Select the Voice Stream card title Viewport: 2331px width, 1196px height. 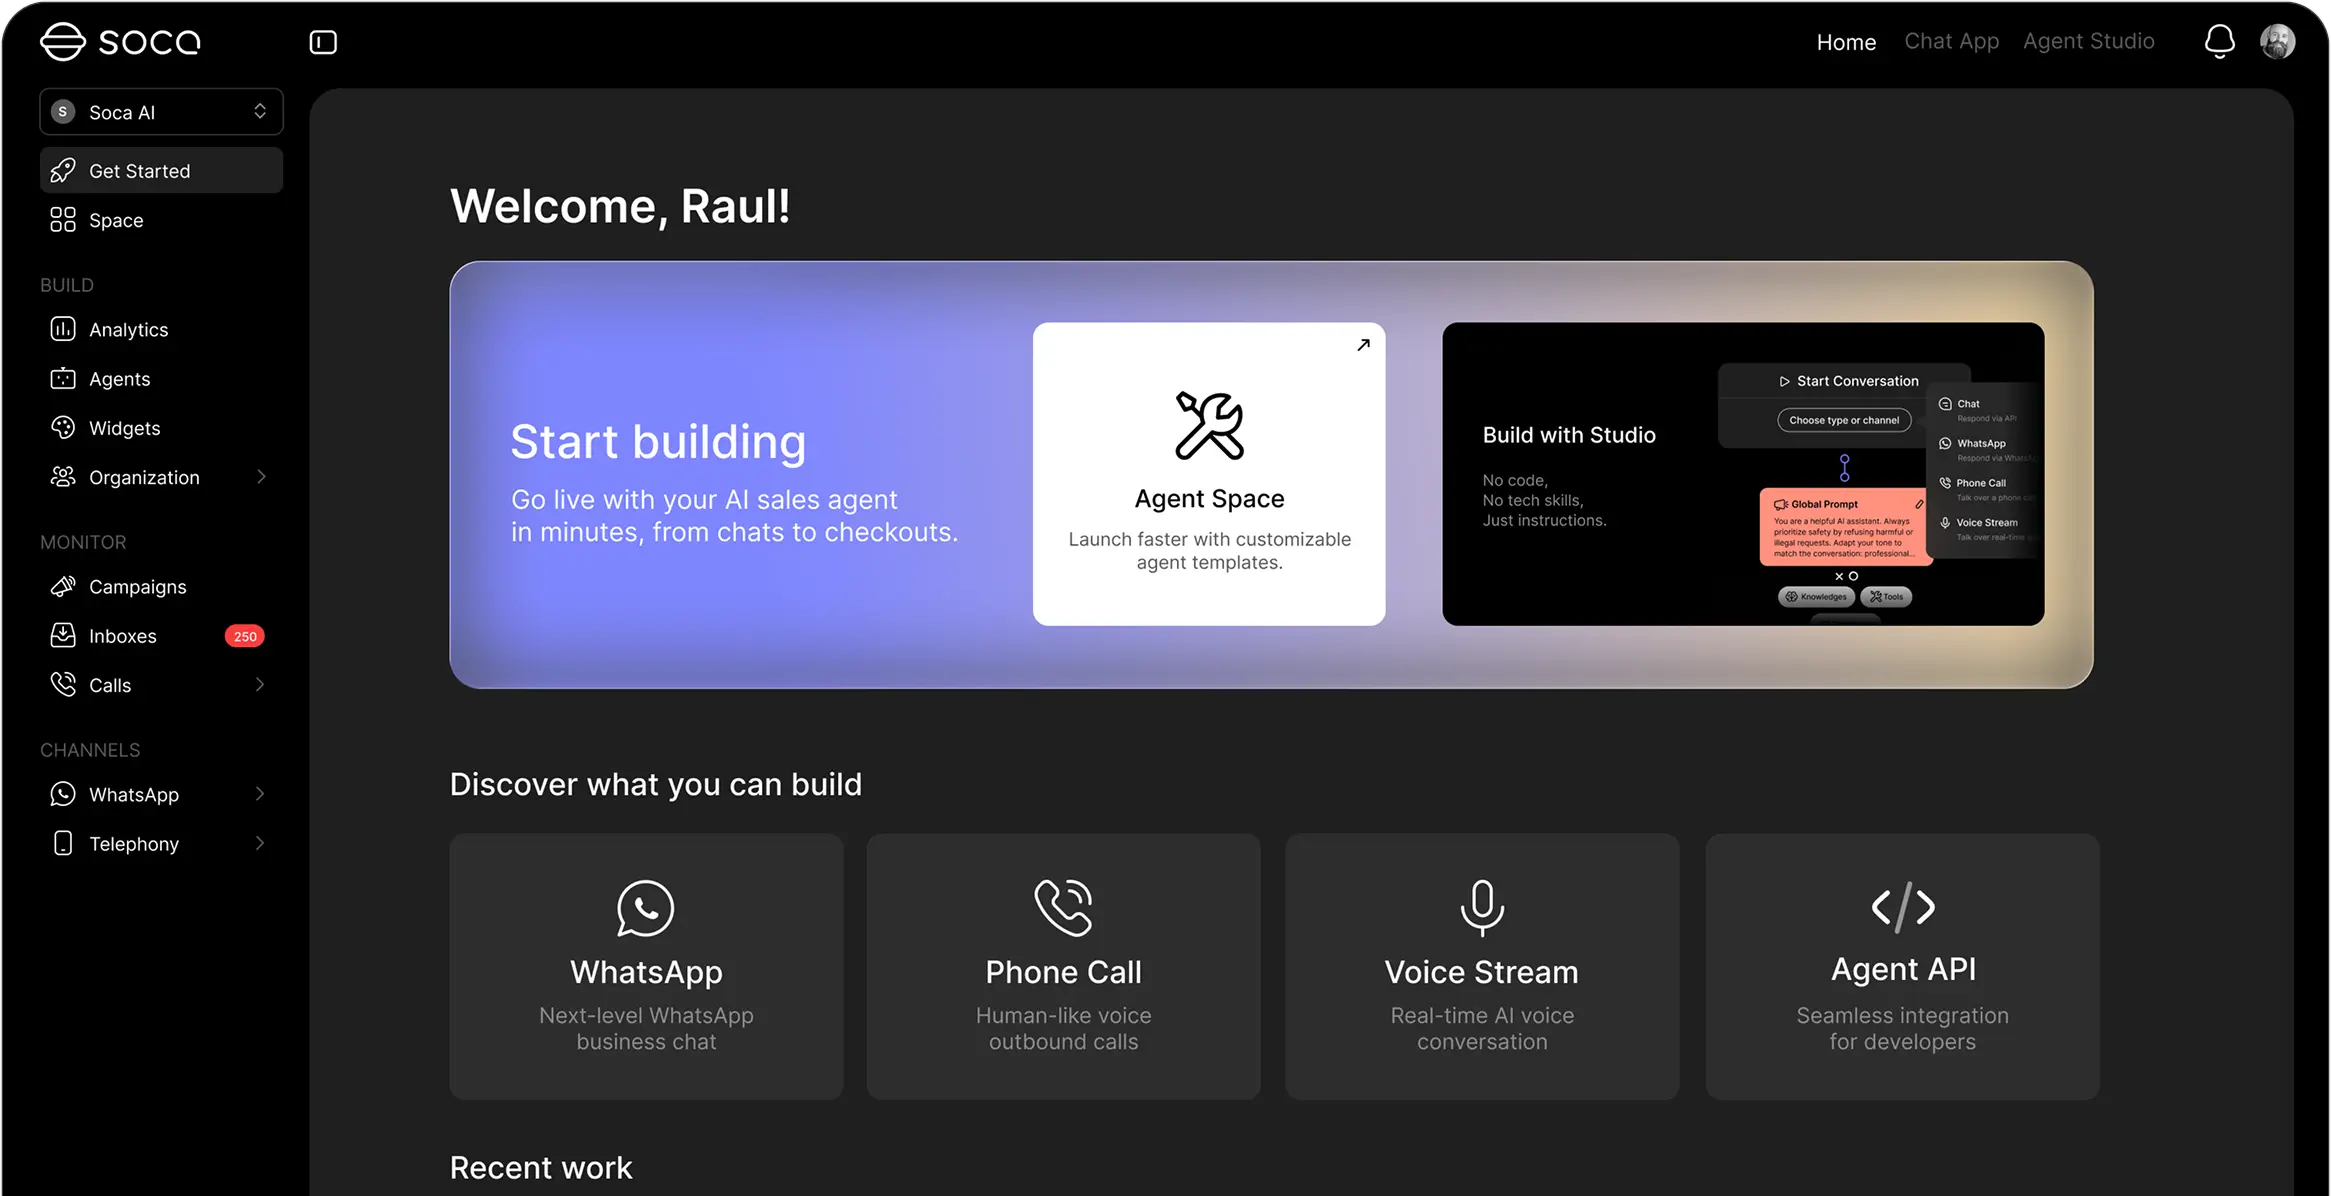coord(1482,972)
